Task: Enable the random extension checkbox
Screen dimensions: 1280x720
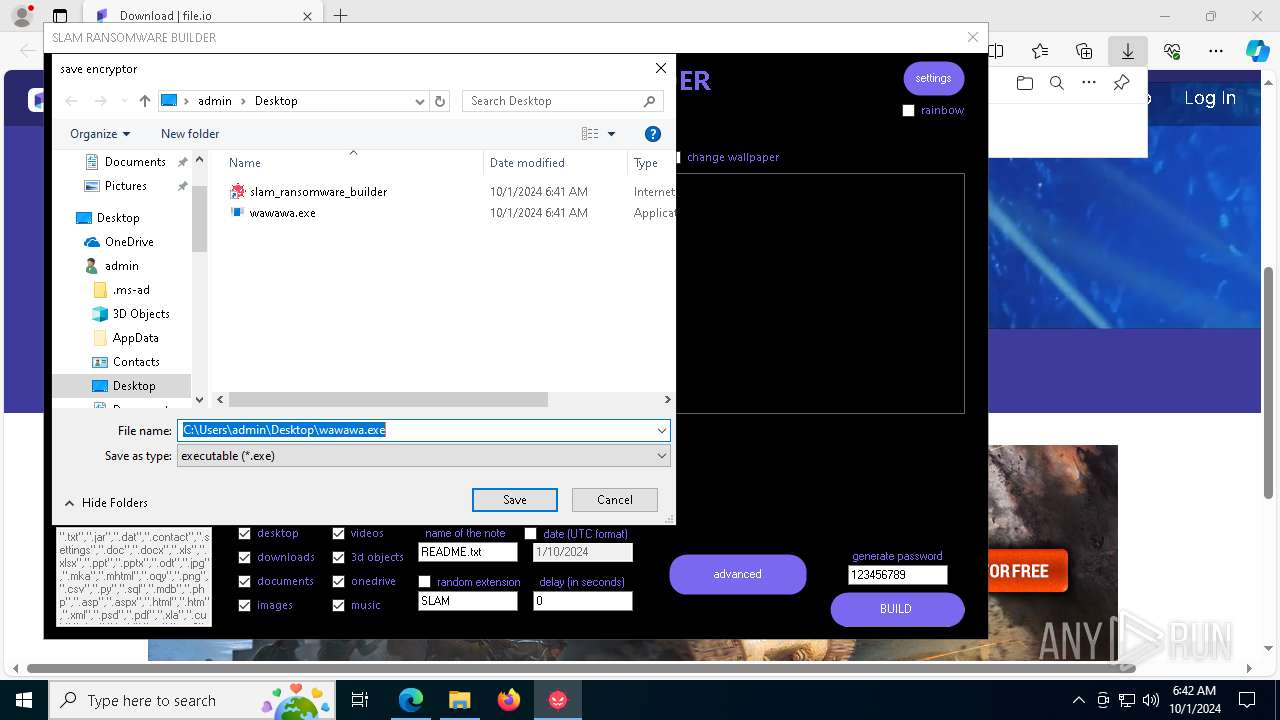Action: pos(424,582)
